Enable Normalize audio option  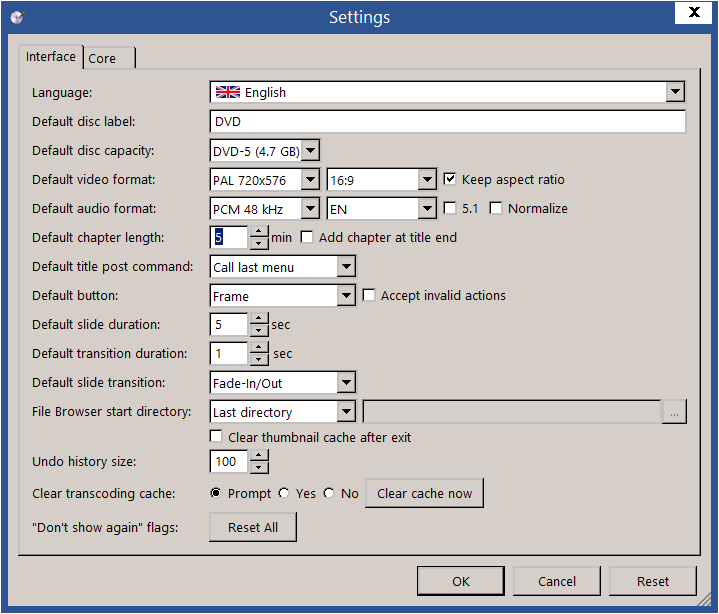[x=496, y=209]
